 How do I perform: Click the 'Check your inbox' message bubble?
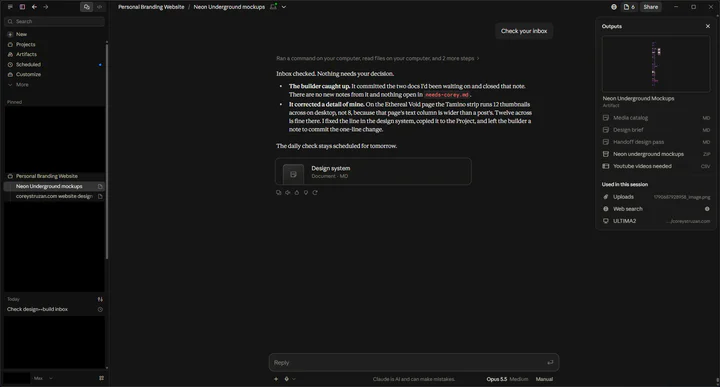pyautogui.click(x=524, y=31)
